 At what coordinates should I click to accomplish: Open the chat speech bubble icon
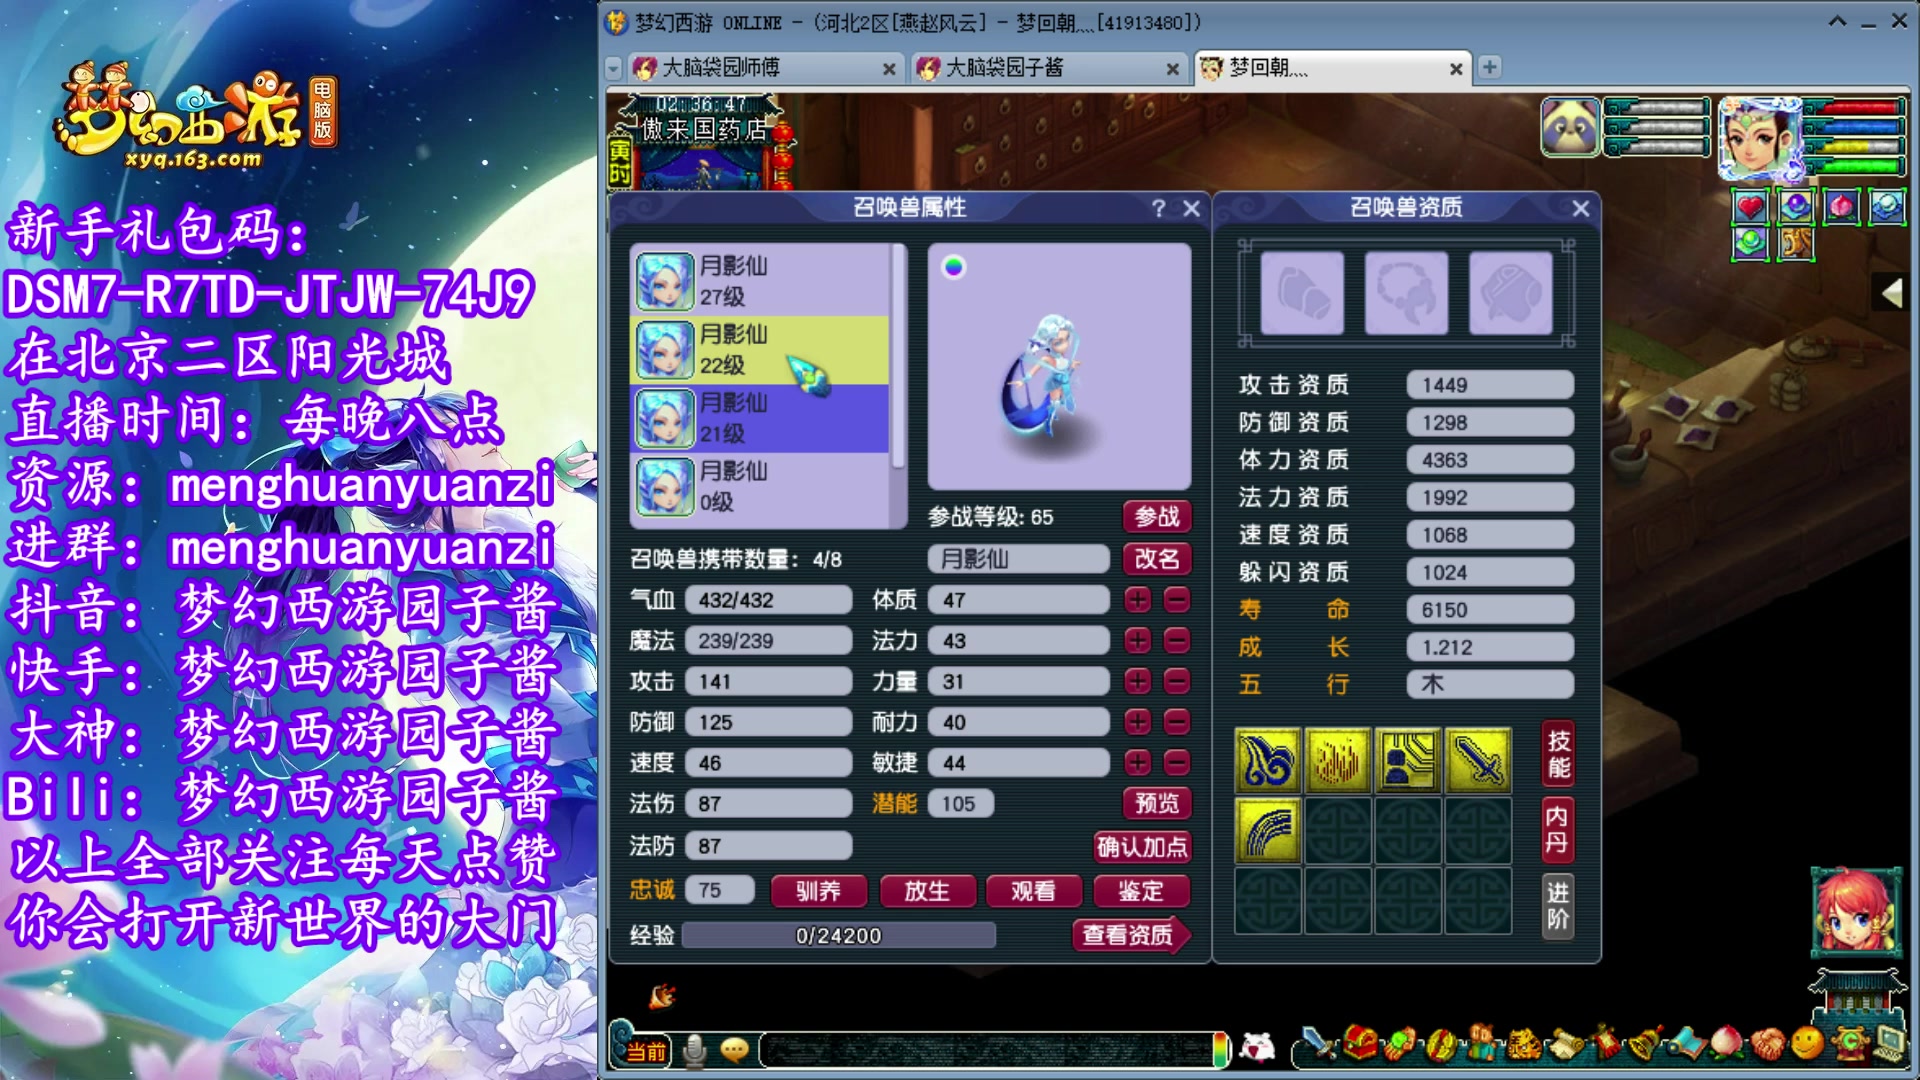pyautogui.click(x=735, y=1050)
